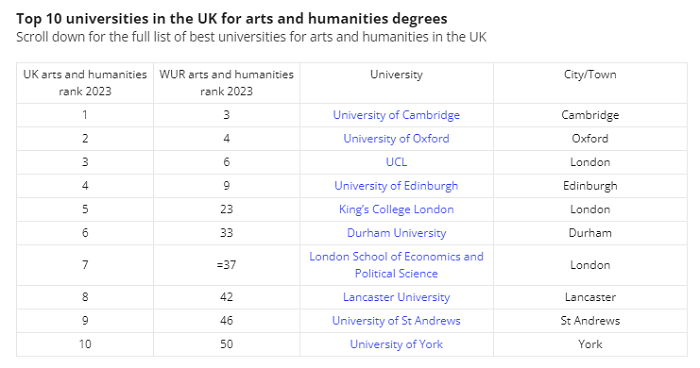The height and width of the screenshot is (368, 700).
Task: Open the University of St Andrews link
Action: (x=396, y=321)
